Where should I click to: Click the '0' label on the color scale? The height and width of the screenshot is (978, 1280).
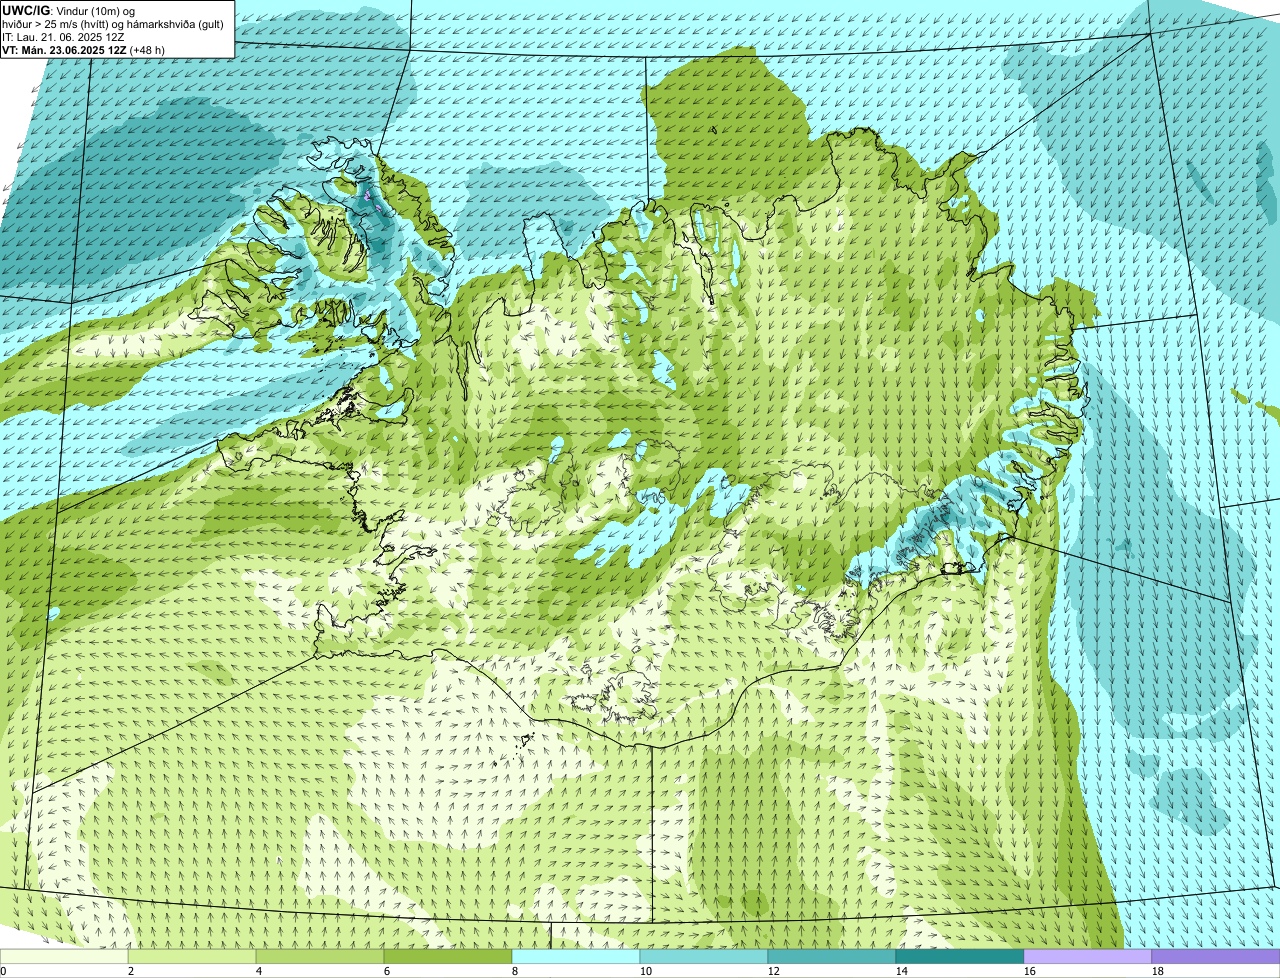(x=3, y=971)
